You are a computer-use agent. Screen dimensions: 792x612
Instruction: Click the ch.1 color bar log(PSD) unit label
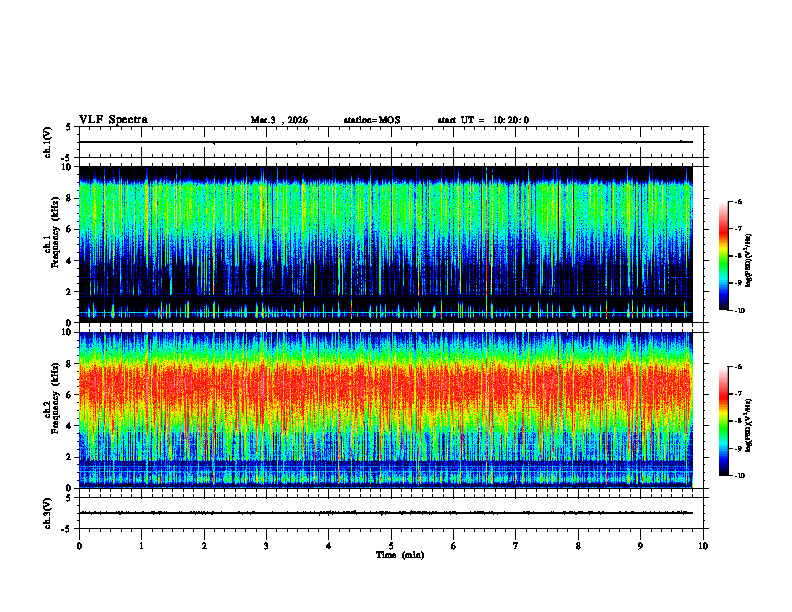tap(749, 261)
